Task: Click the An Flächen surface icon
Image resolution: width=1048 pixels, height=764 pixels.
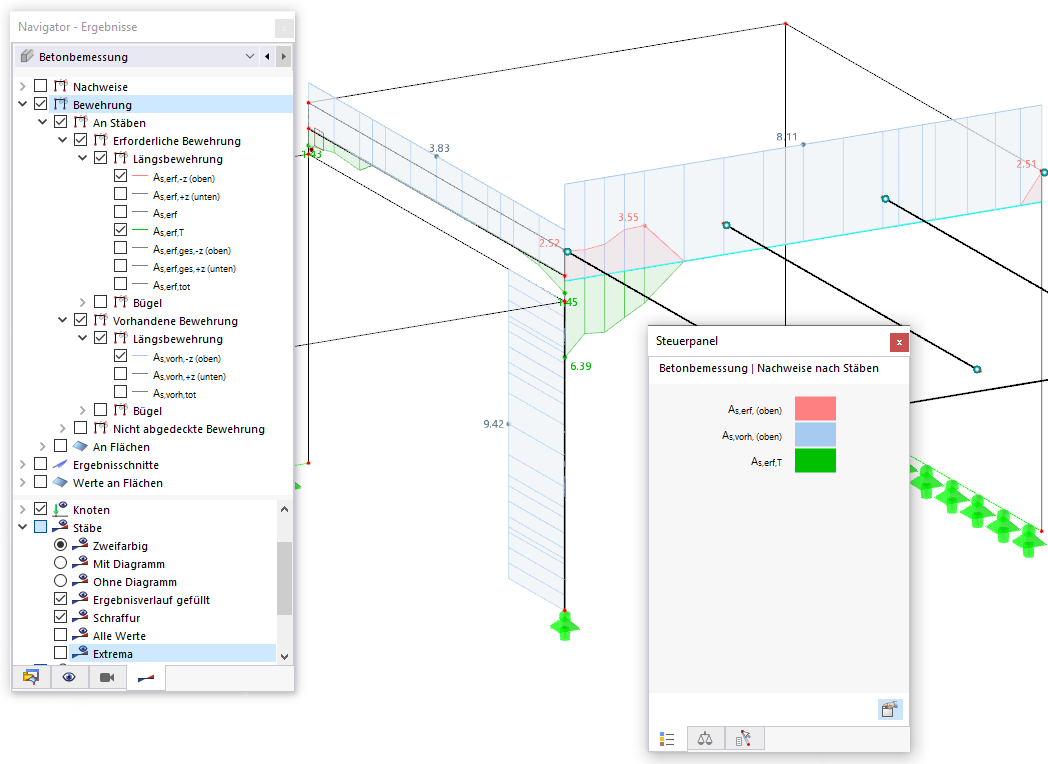Action: 80,446
